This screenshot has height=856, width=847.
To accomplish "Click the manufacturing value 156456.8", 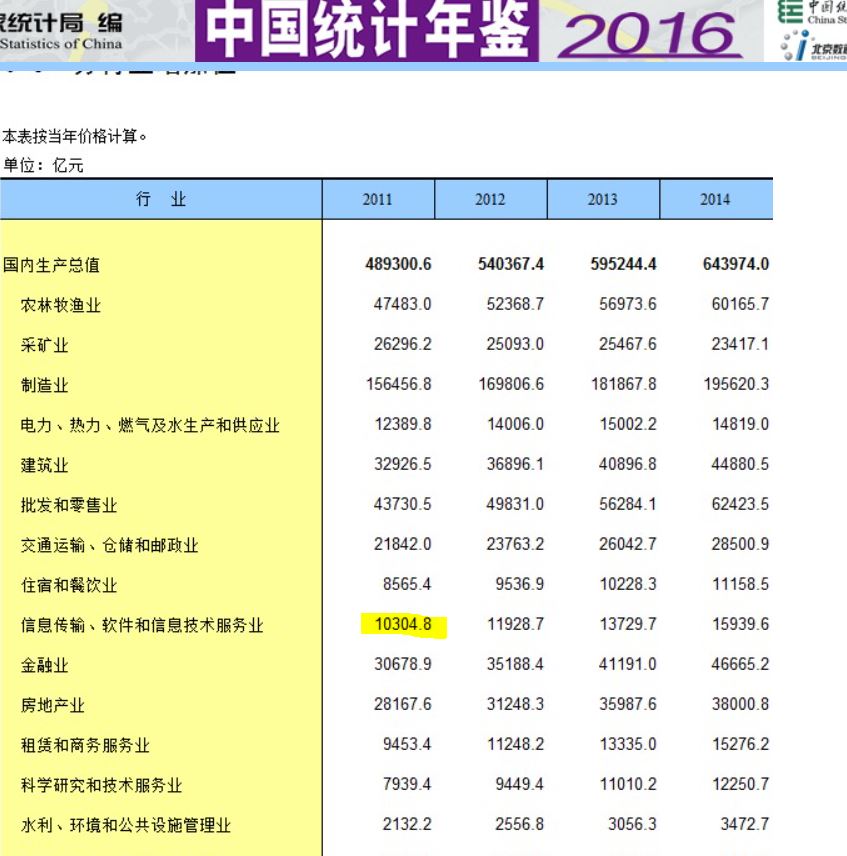I will (398, 384).
